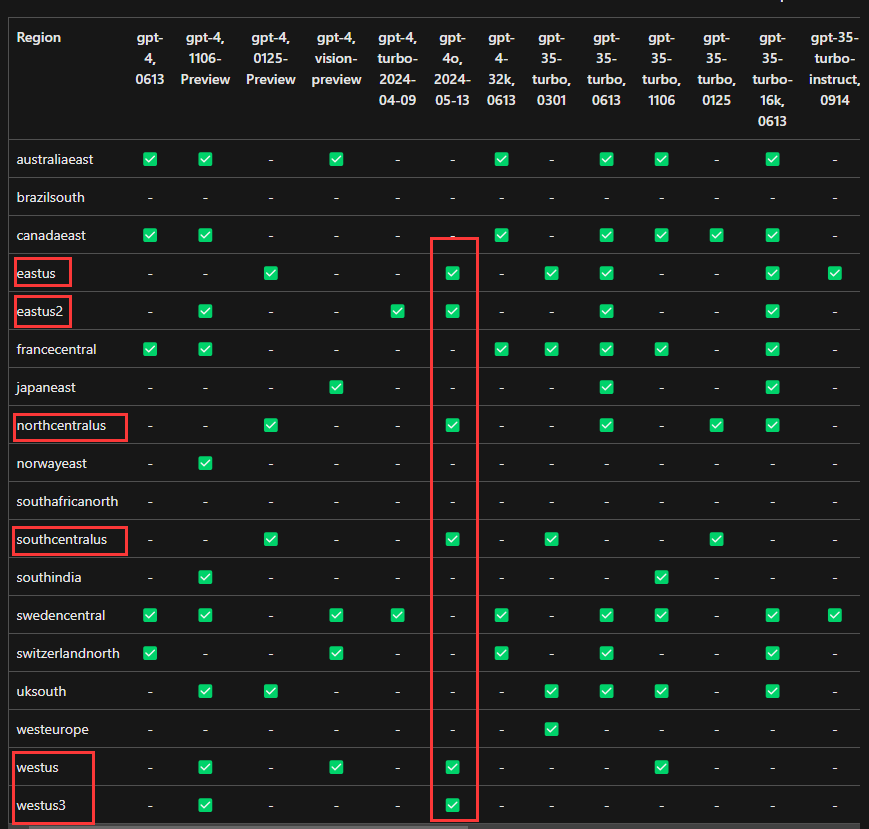Select the eastus region name
This screenshot has height=829, width=869.
click(x=36, y=273)
